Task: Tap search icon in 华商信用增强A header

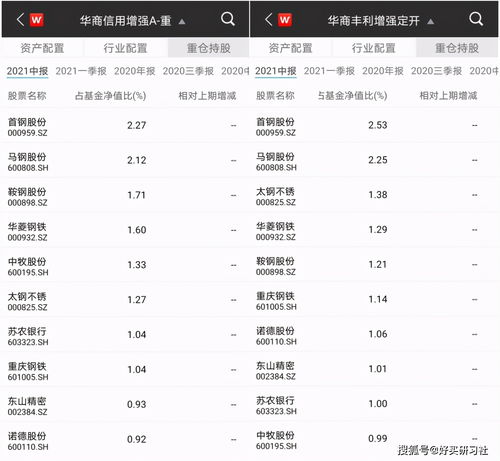Action: (228, 19)
